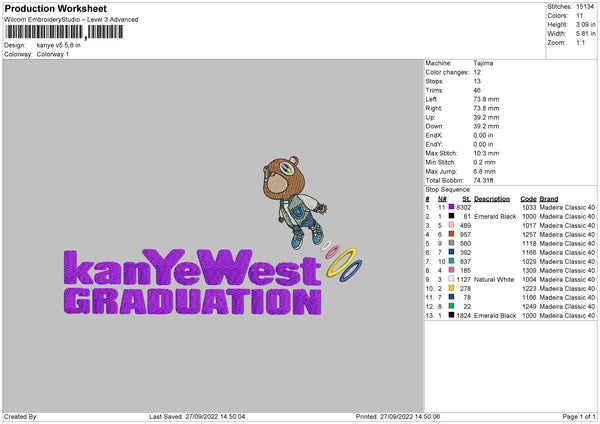Screen dimensions: 600x424
Task: Click the Max Stitch value 10.3 mm
Action: (x=486, y=153)
